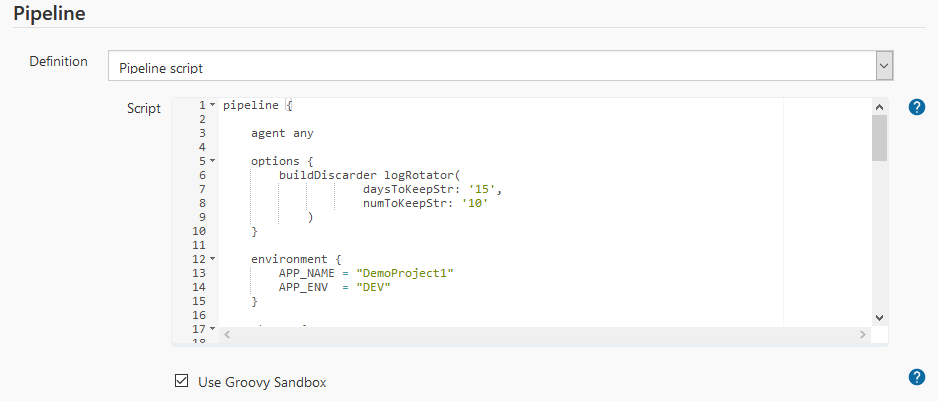
Task: Place cursor on the 'agent any' line
Action: point(283,133)
